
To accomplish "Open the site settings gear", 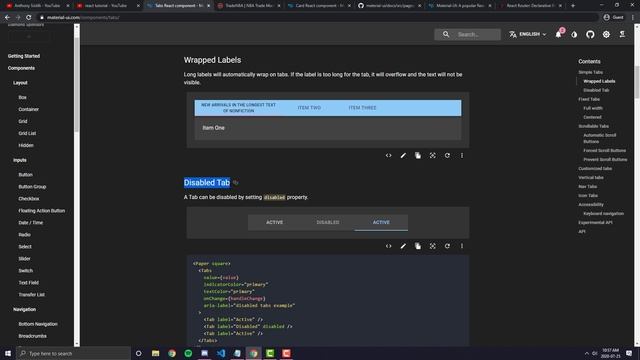I will 606,34.
